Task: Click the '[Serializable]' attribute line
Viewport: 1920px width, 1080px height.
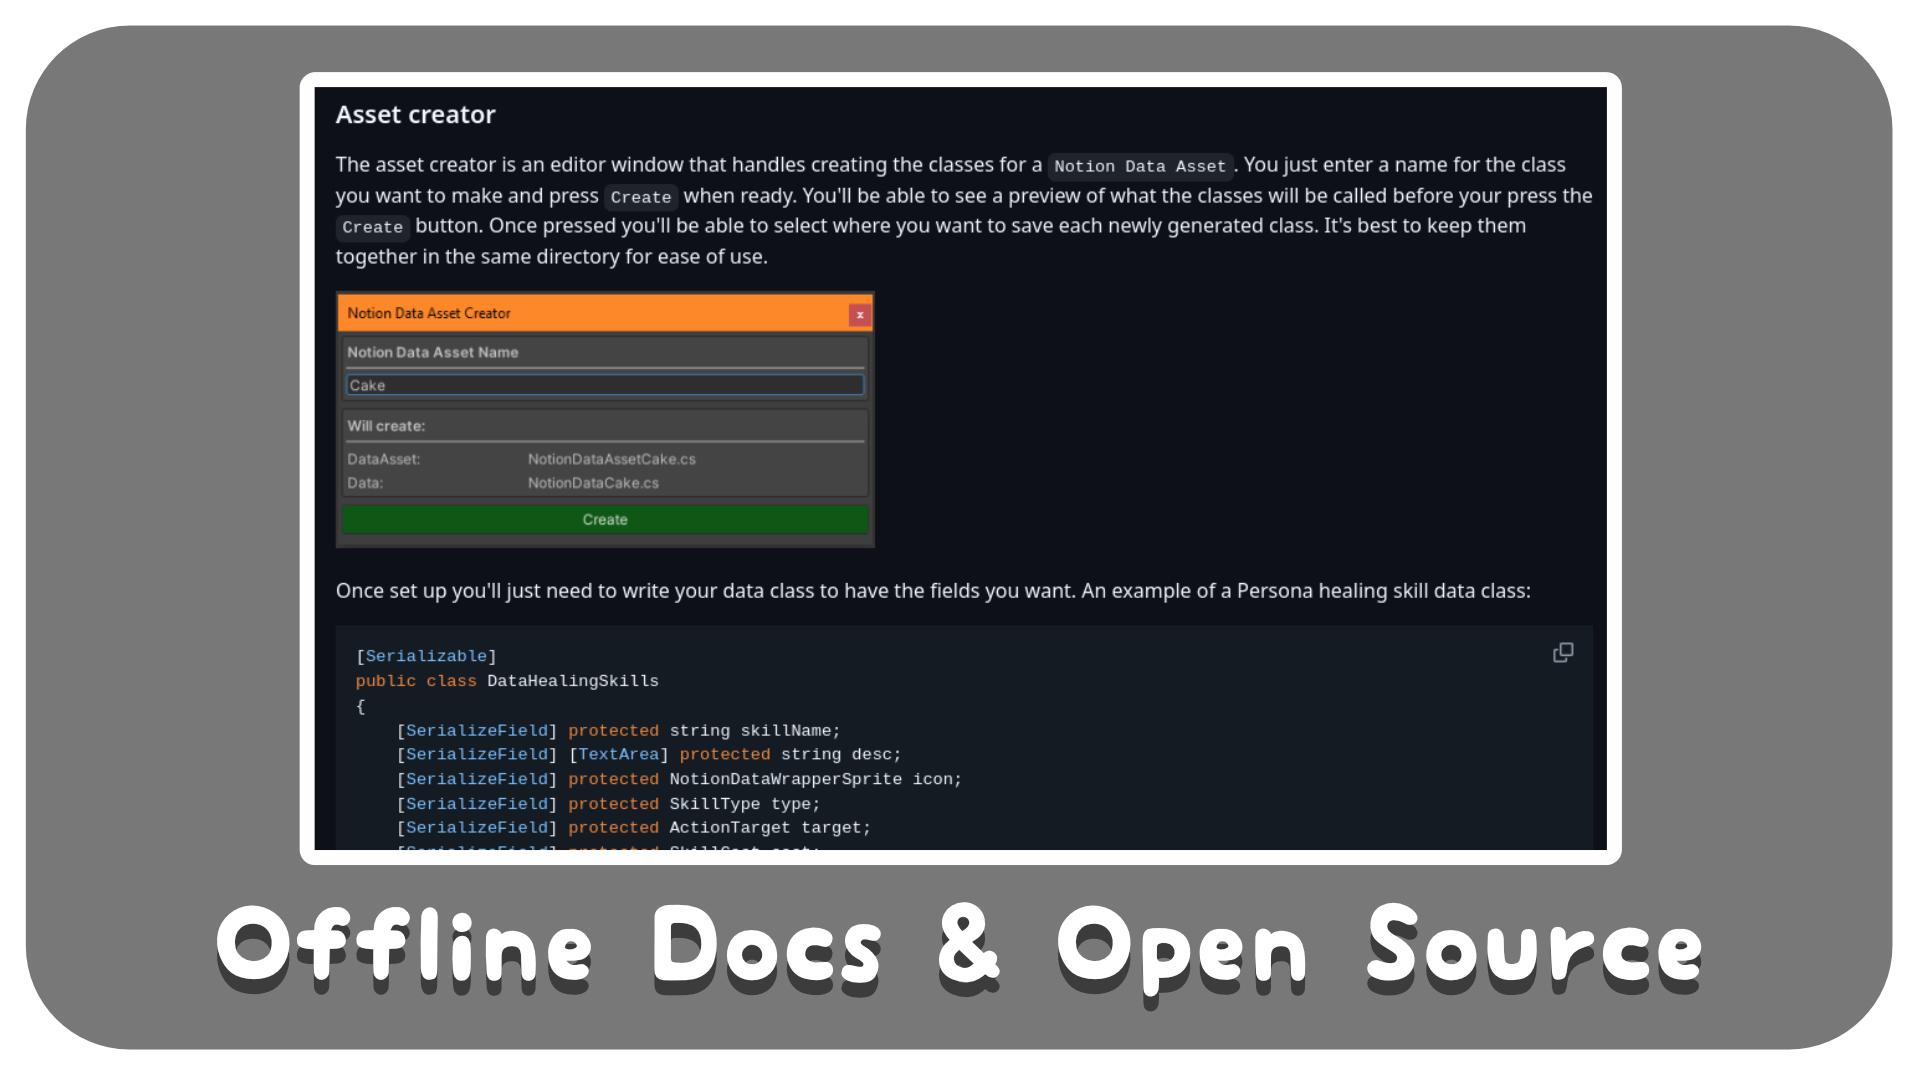Action: pyautogui.click(x=426, y=656)
